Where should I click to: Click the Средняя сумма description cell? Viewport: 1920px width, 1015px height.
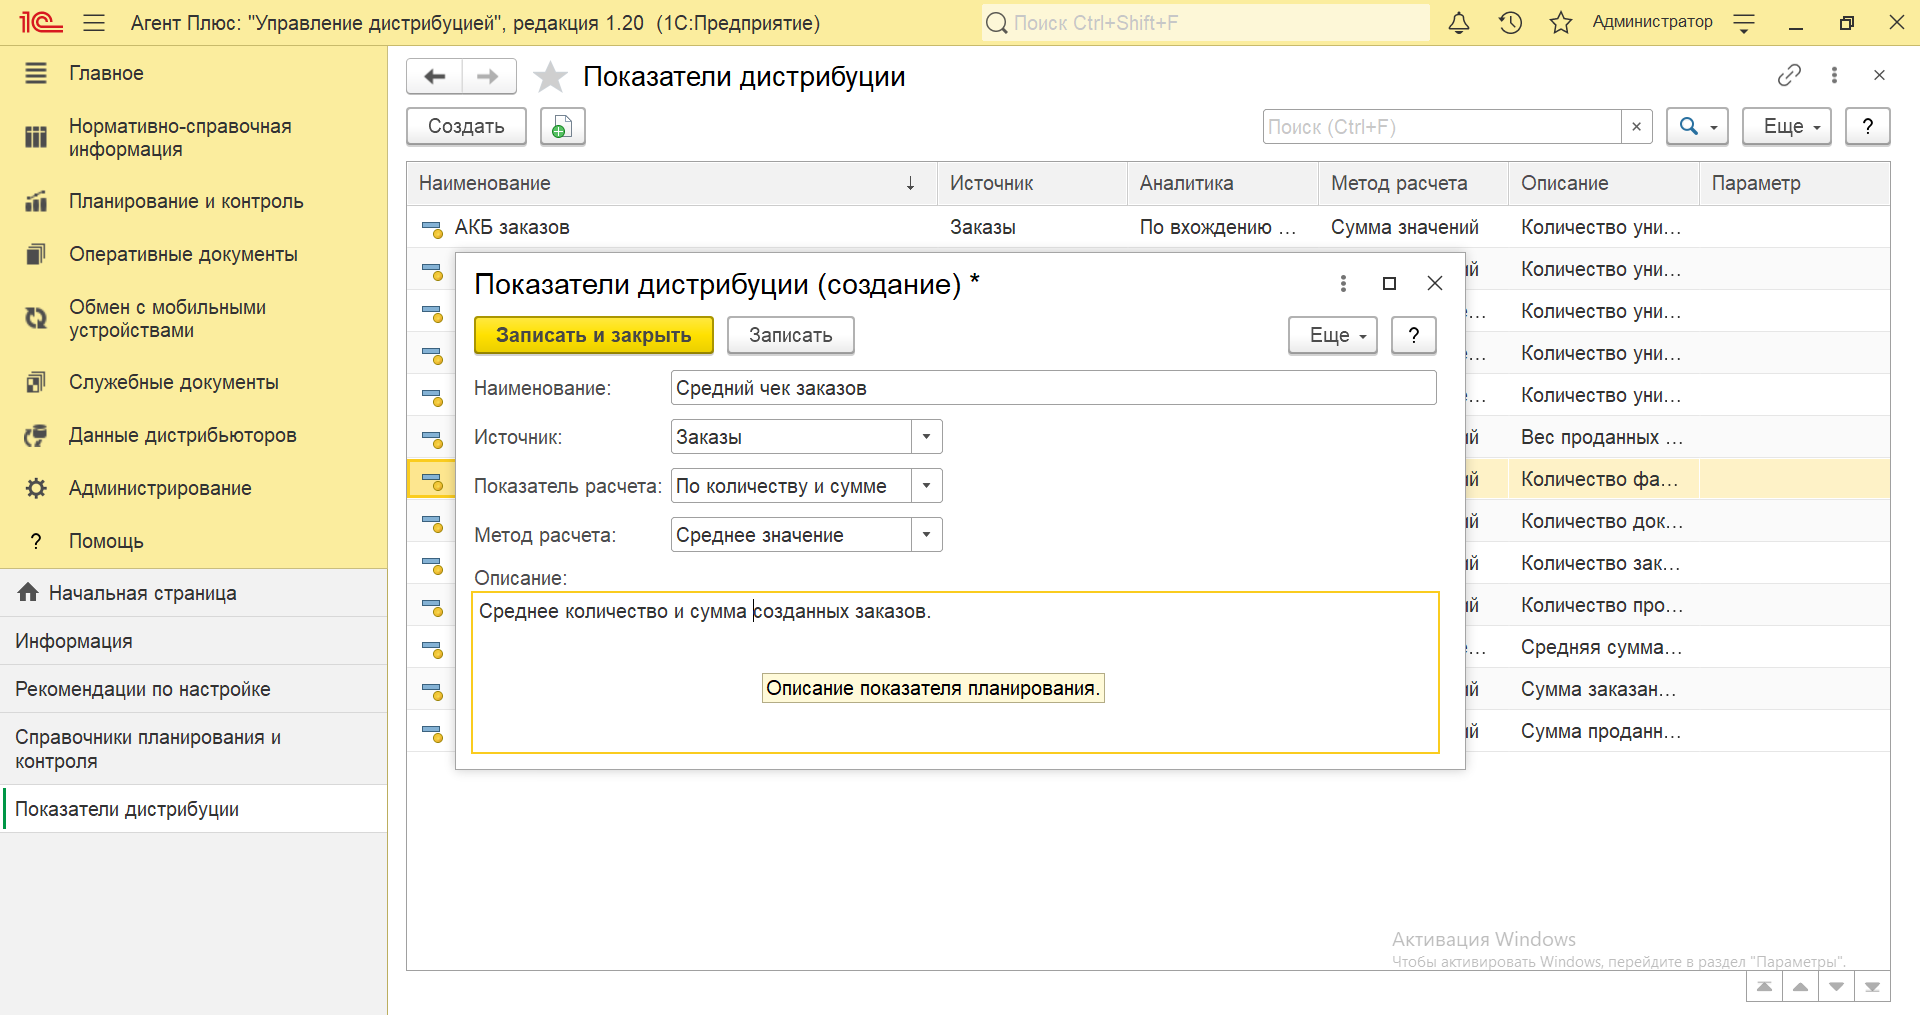[x=1604, y=647]
